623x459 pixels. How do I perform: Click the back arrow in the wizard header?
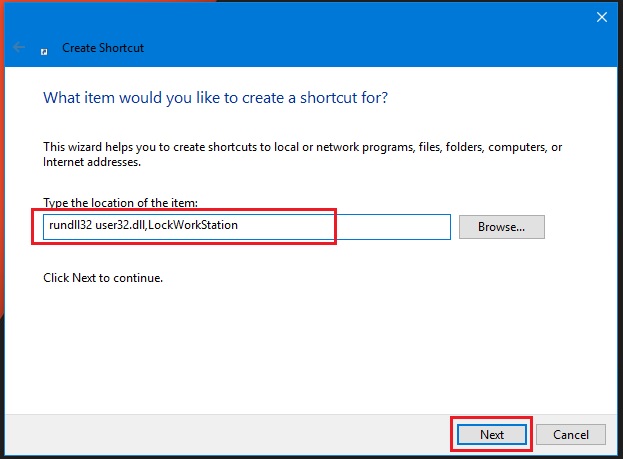[18, 47]
